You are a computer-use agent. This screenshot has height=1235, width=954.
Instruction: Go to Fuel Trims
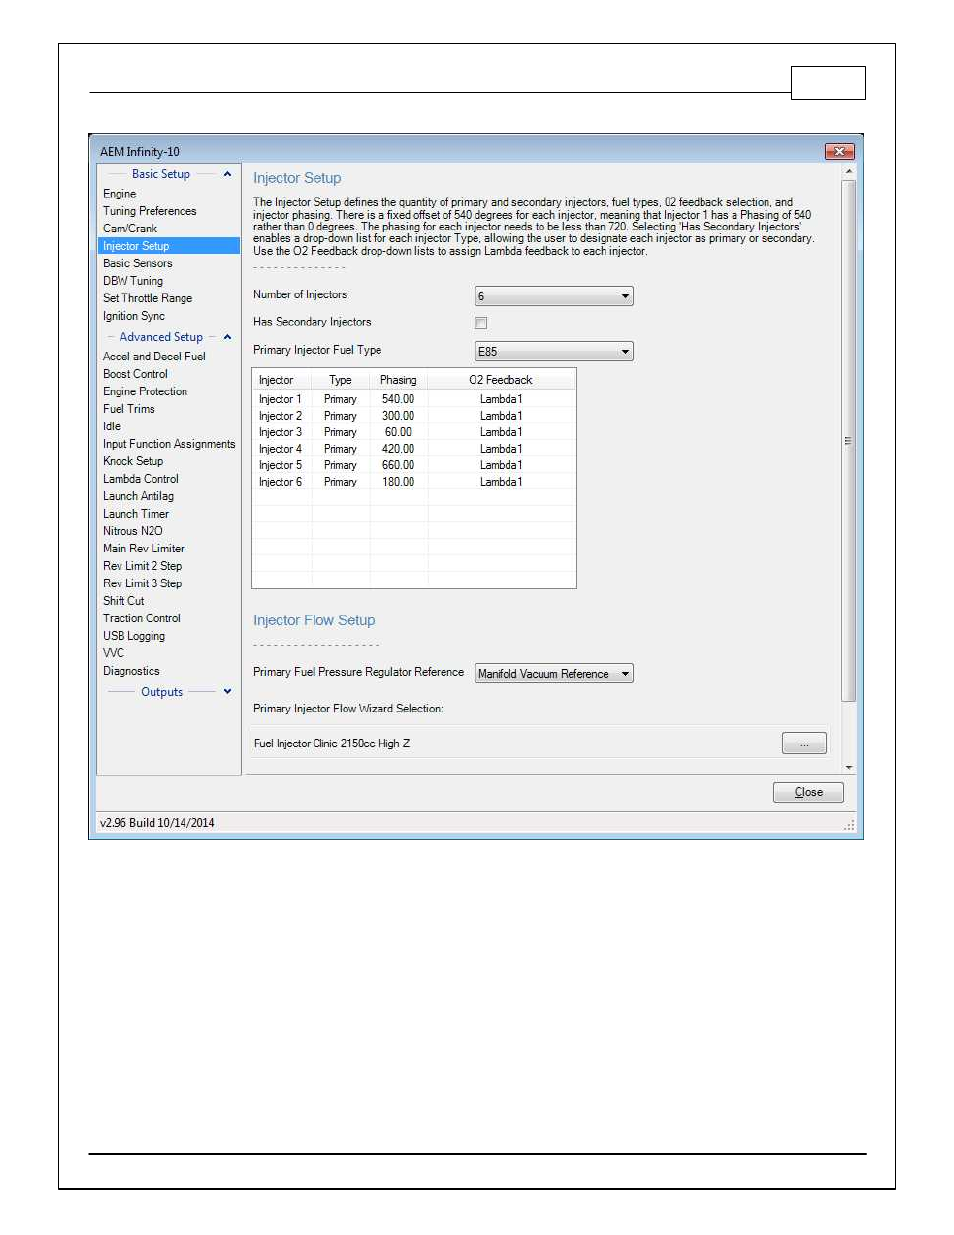pyautogui.click(x=129, y=409)
